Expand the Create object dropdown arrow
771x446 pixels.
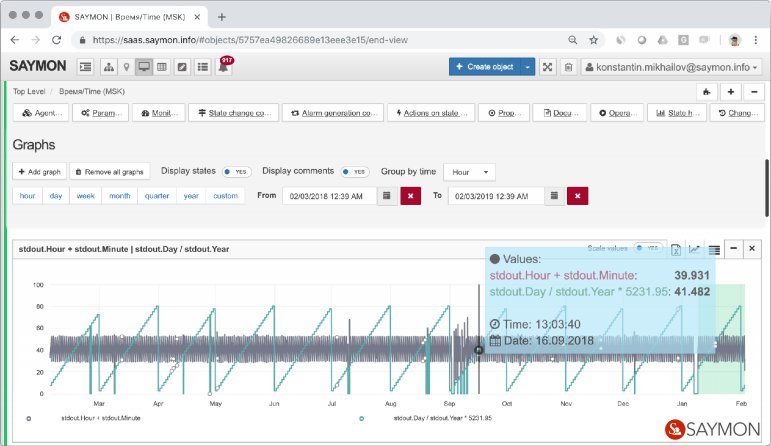pyautogui.click(x=527, y=67)
